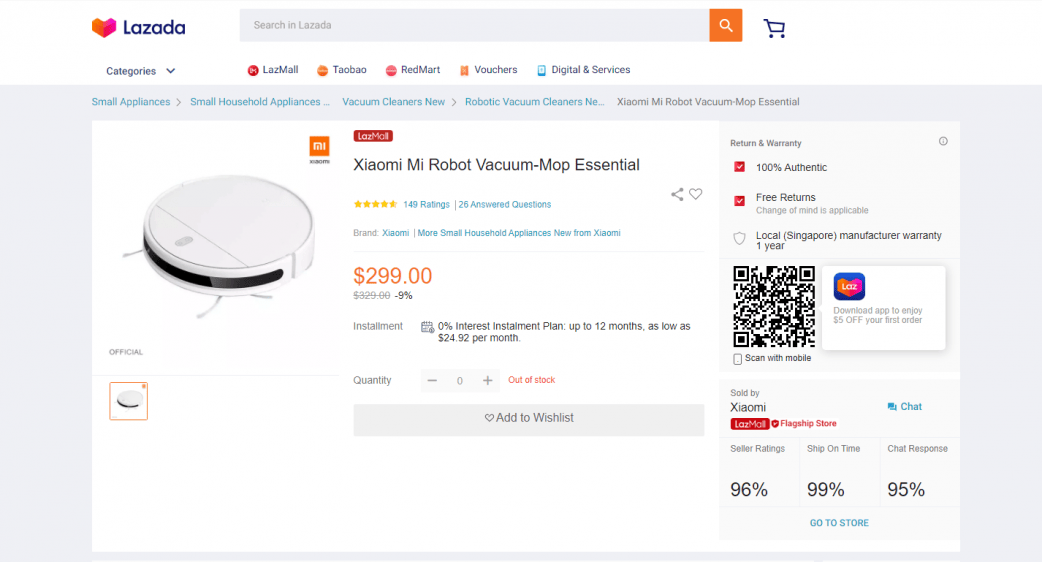This screenshot has width=1042, height=562.
Task: Click the Laz app icon beside the QR code
Action: point(849,286)
